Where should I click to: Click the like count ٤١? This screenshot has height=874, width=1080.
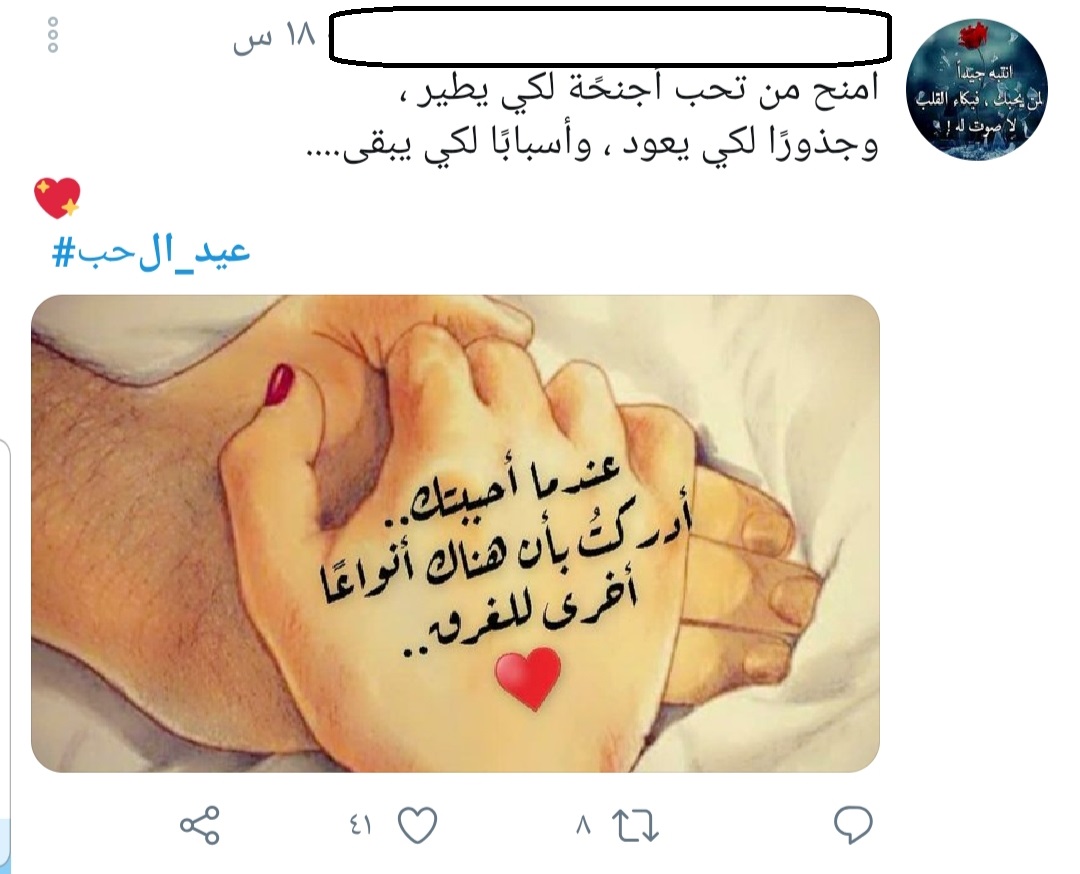pyautogui.click(x=361, y=825)
